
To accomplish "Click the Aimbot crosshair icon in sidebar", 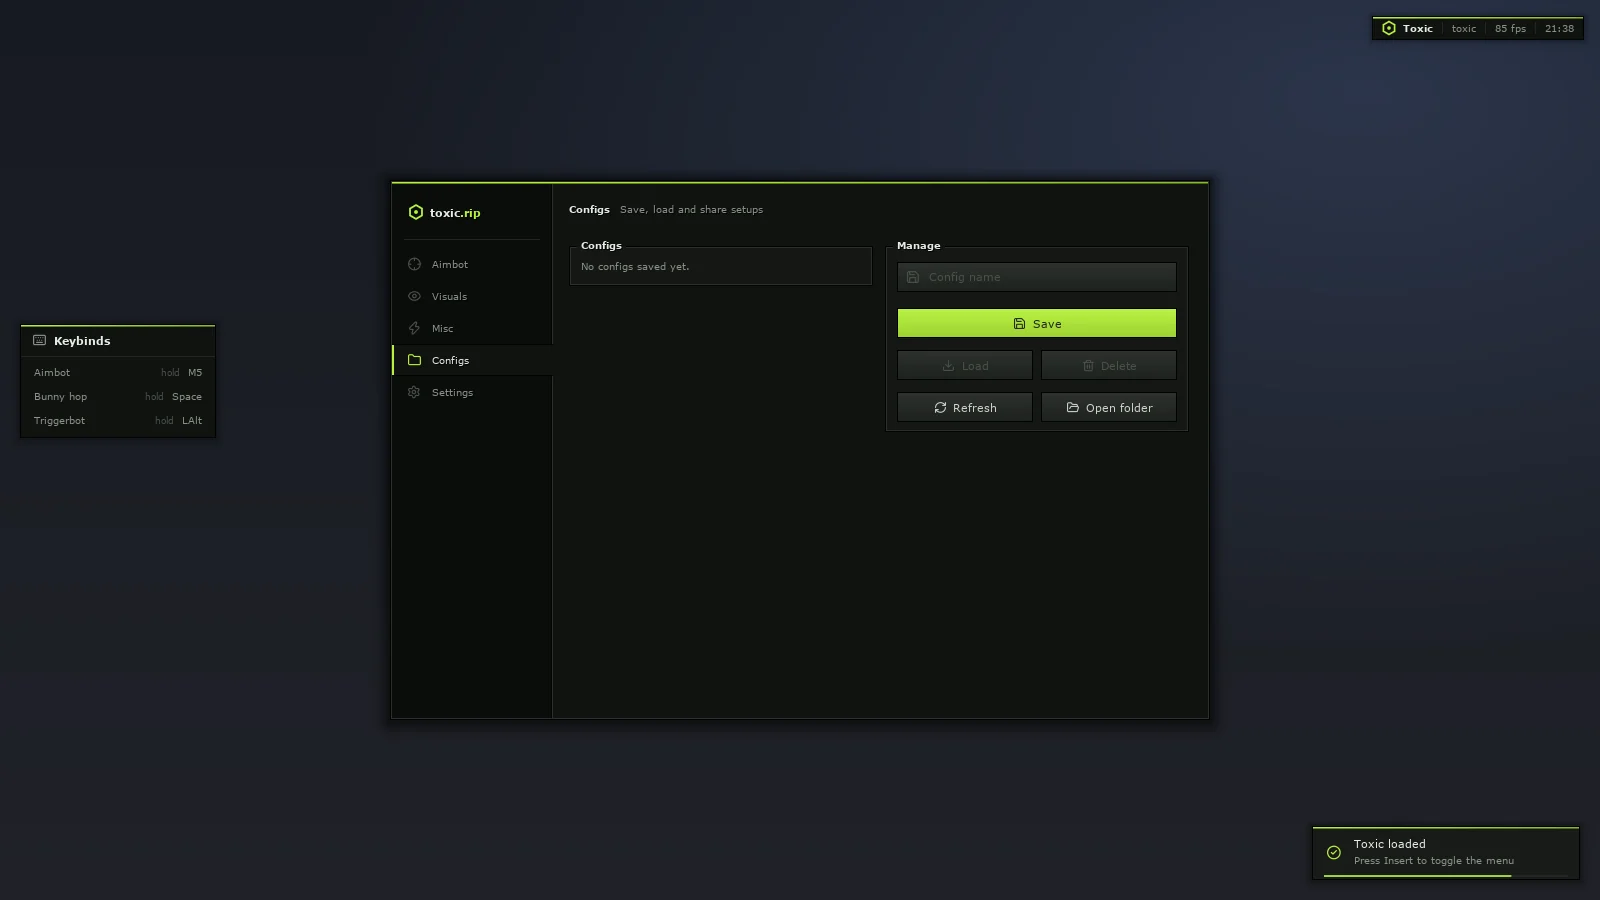I will click(x=414, y=264).
